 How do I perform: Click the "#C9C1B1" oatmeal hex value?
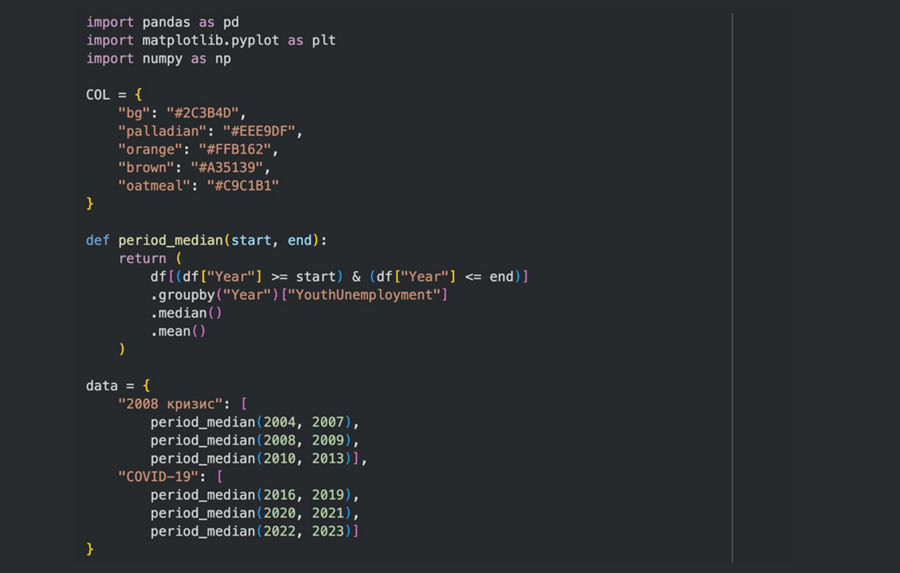(242, 185)
